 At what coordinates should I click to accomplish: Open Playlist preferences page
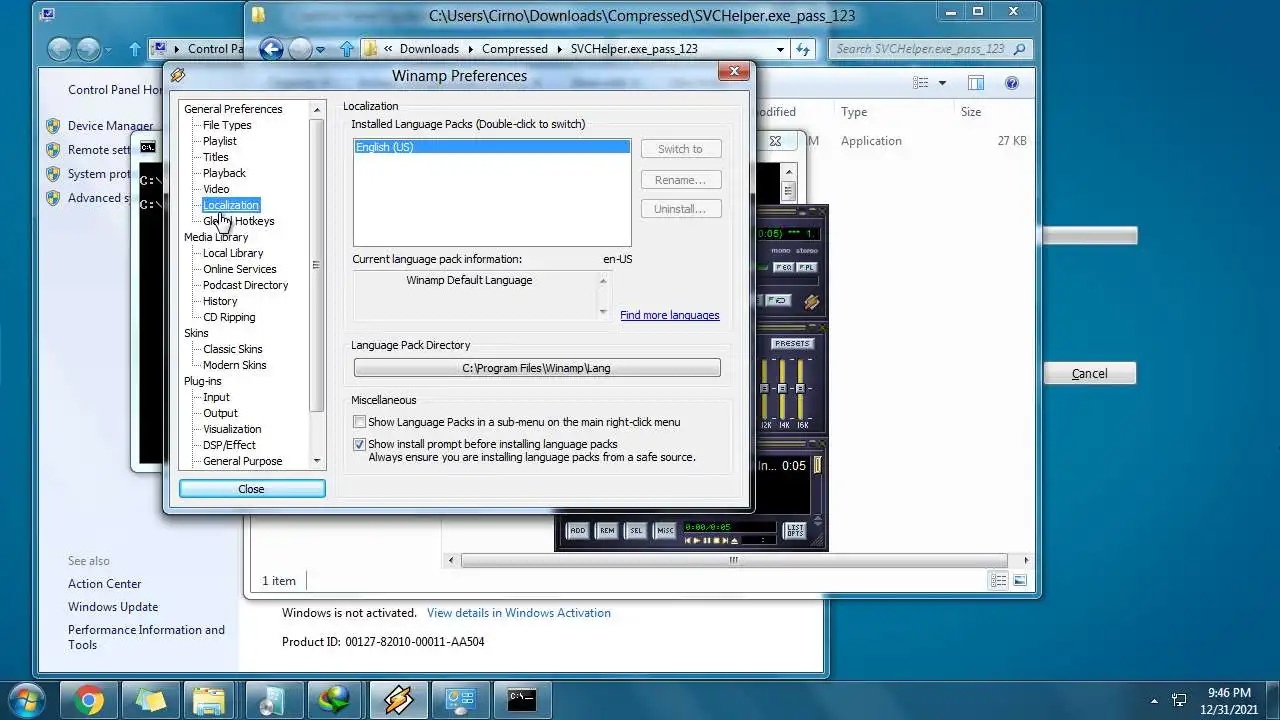coord(220,141)
